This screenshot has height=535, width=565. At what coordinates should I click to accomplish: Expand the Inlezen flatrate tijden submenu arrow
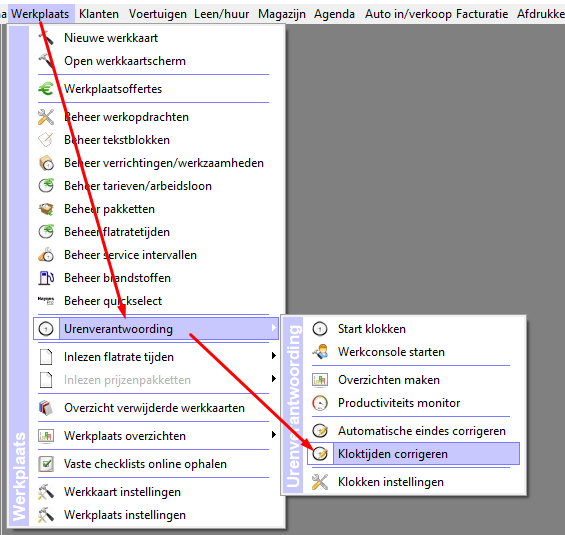(x=273, y=356)
